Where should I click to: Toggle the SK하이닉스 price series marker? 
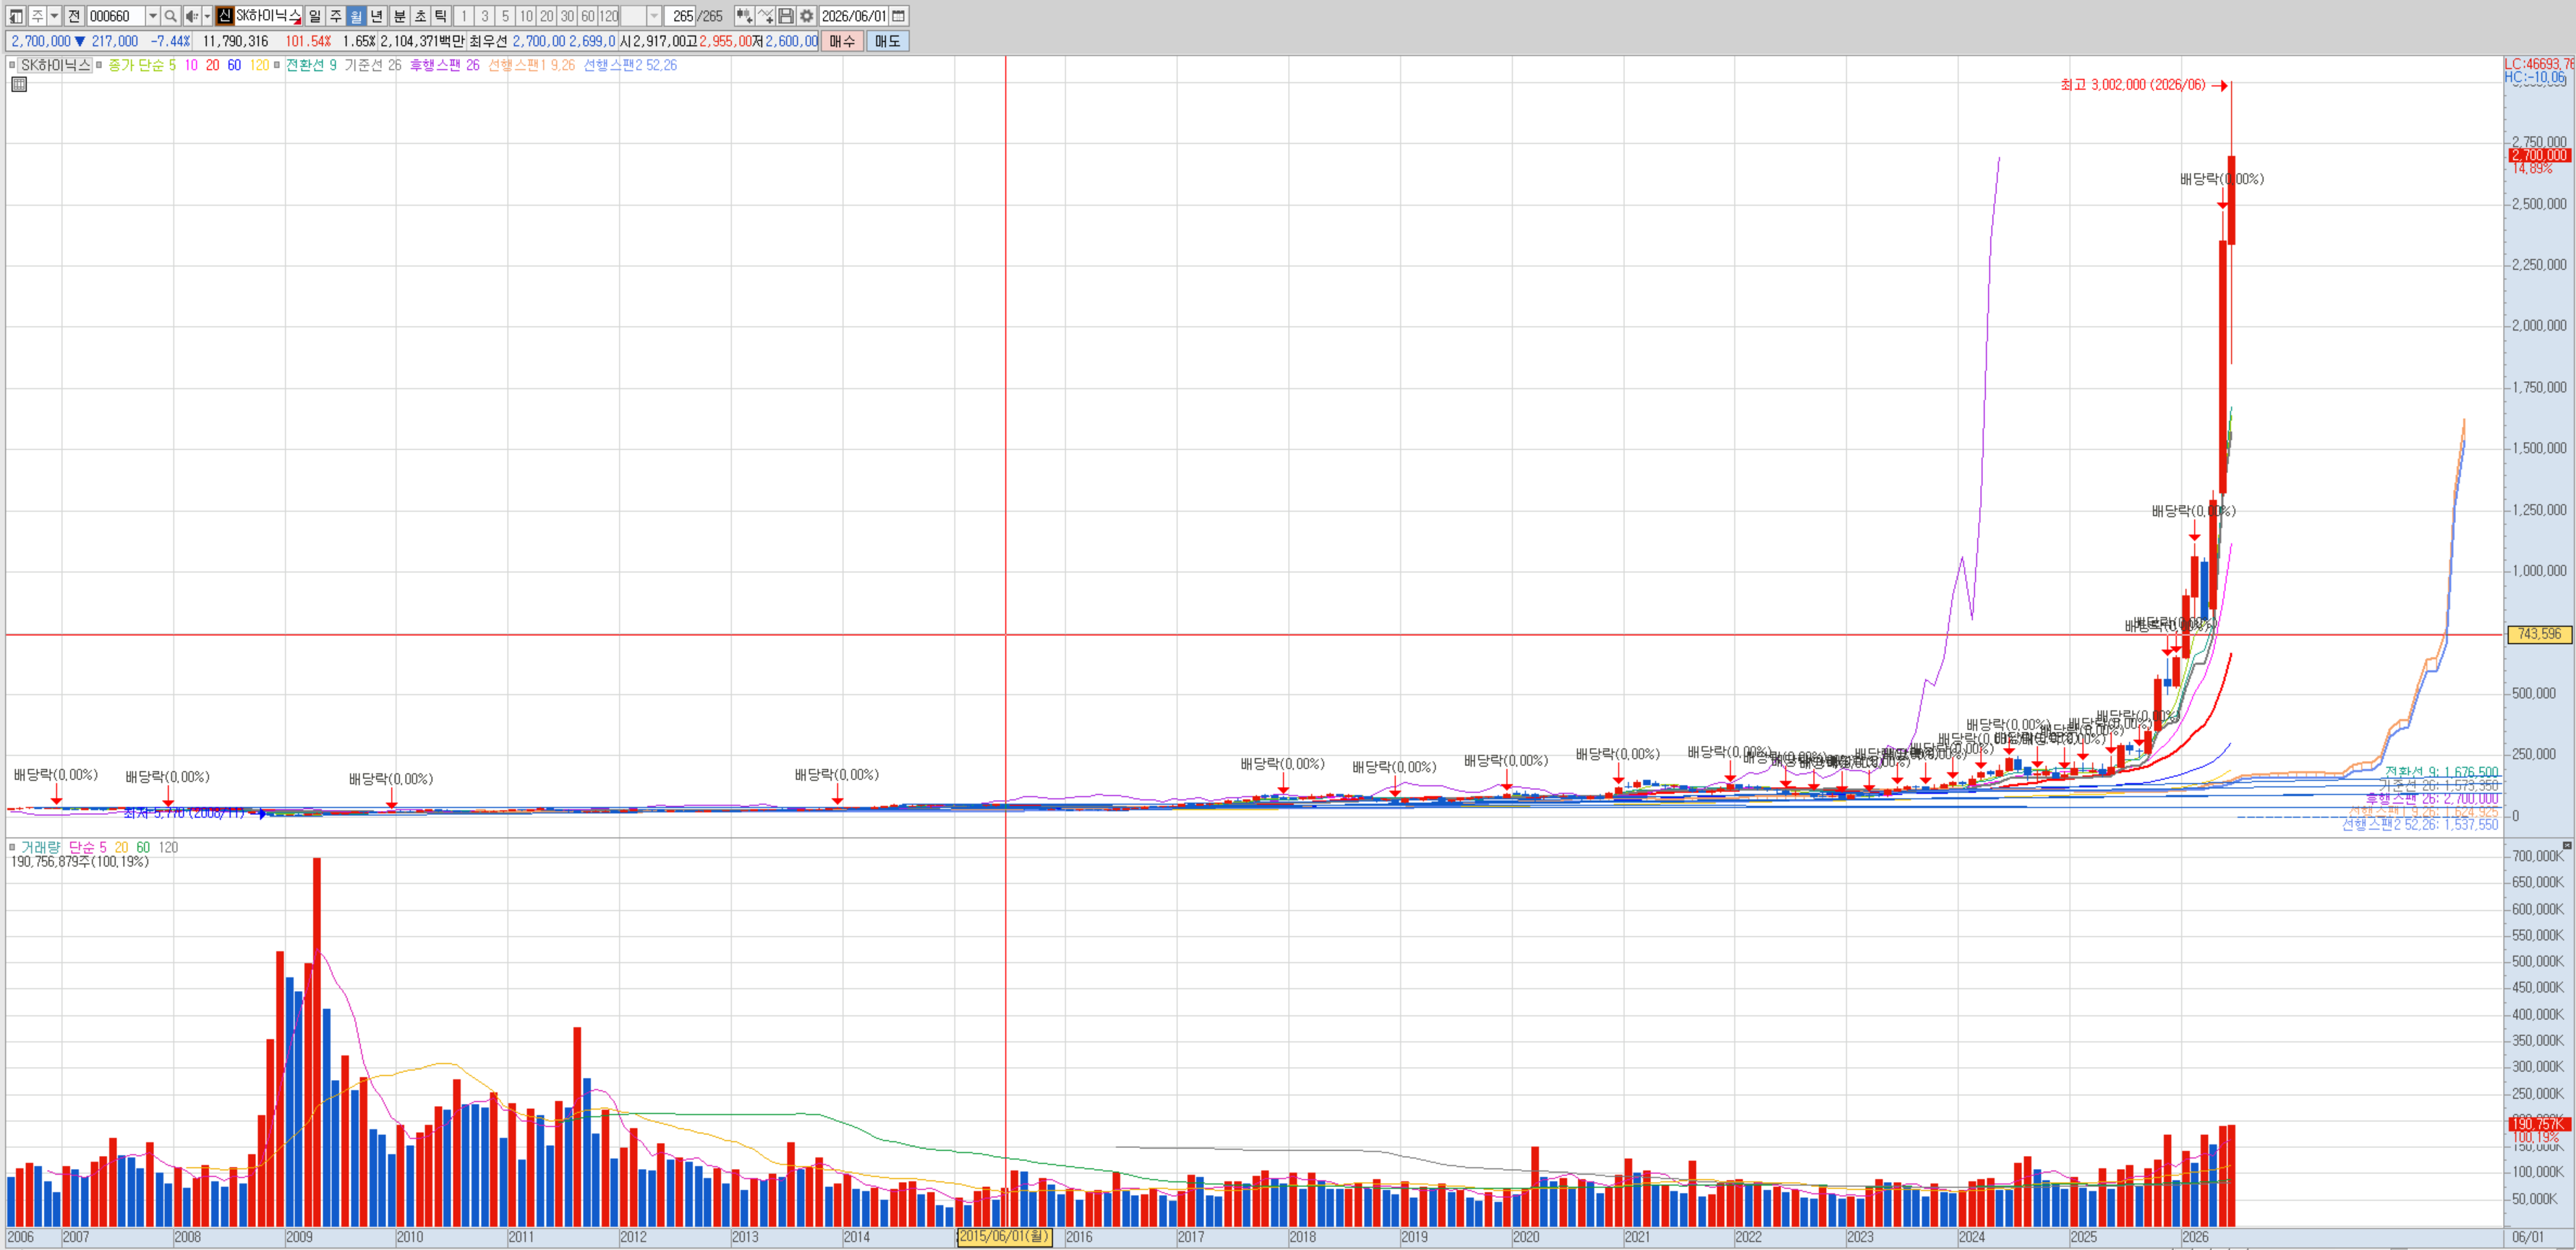12,65
